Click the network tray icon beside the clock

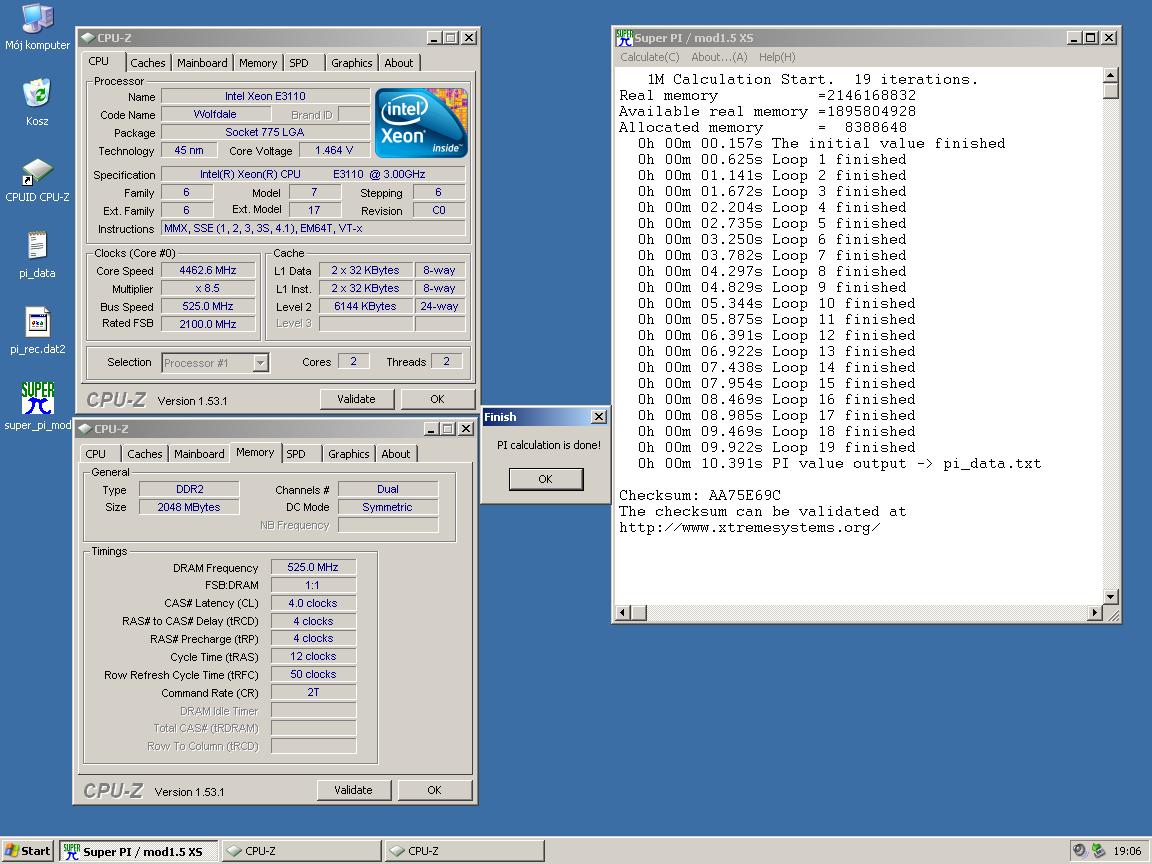(1098, 851)
